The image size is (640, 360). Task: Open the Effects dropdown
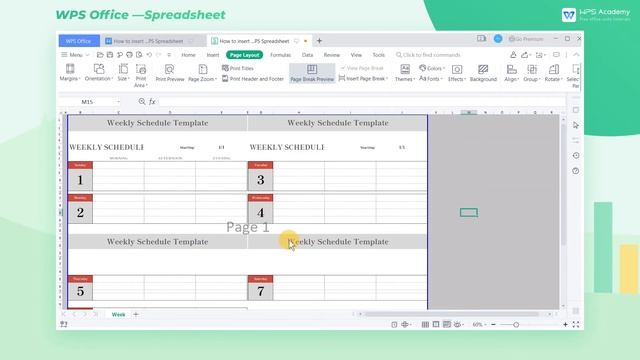click(x=457, y=73)
